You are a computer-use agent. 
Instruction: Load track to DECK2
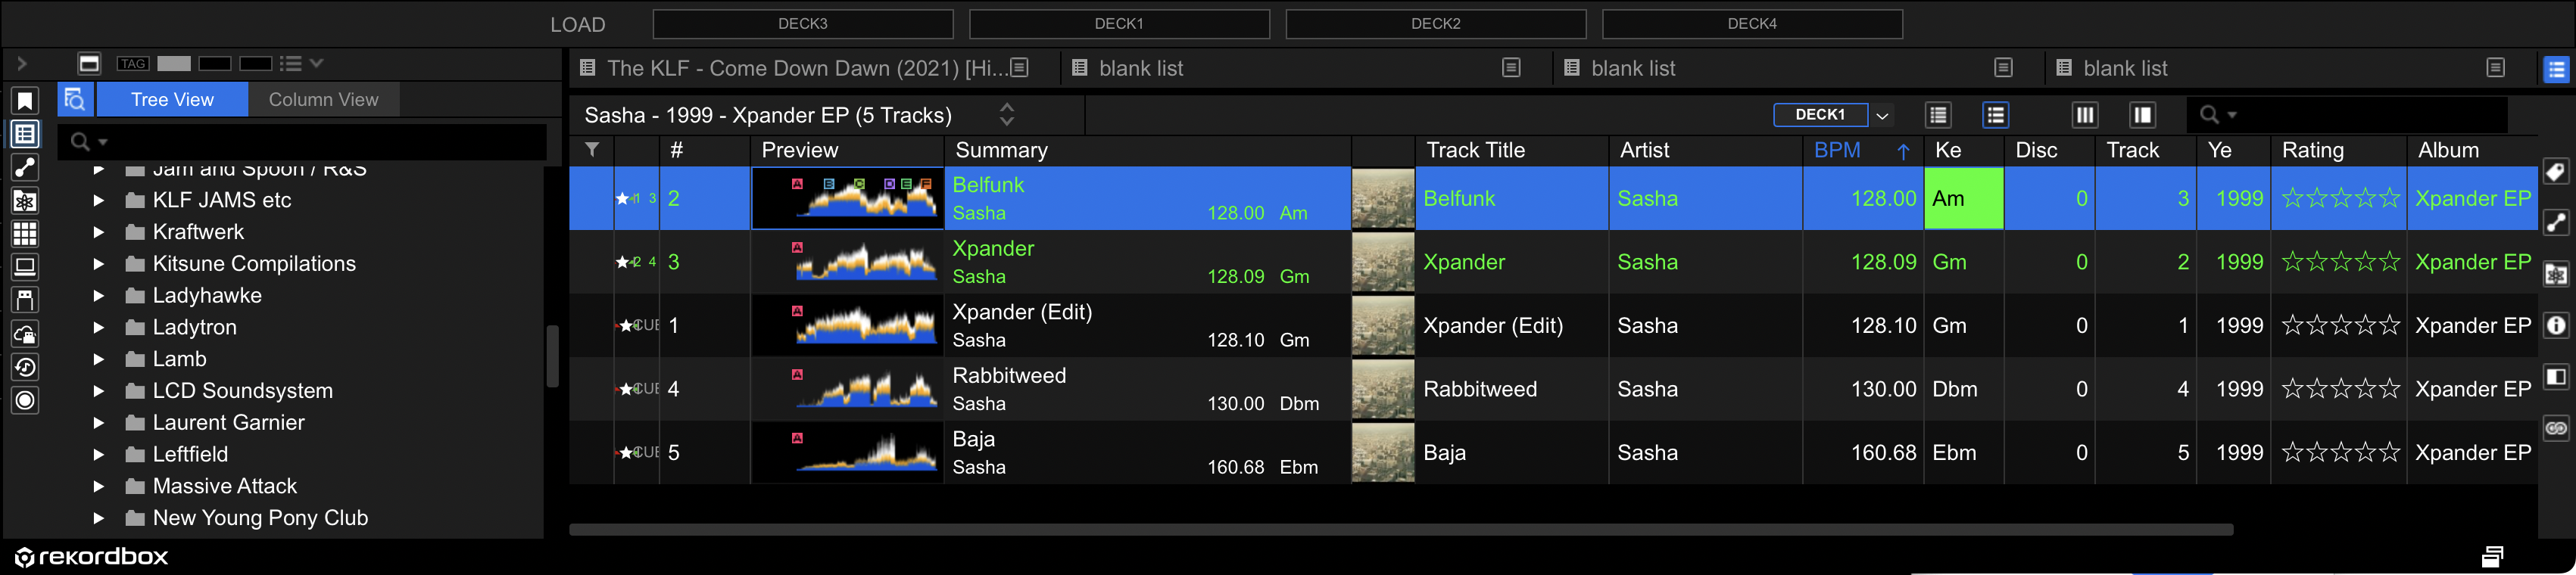(x=1436, y=24)
